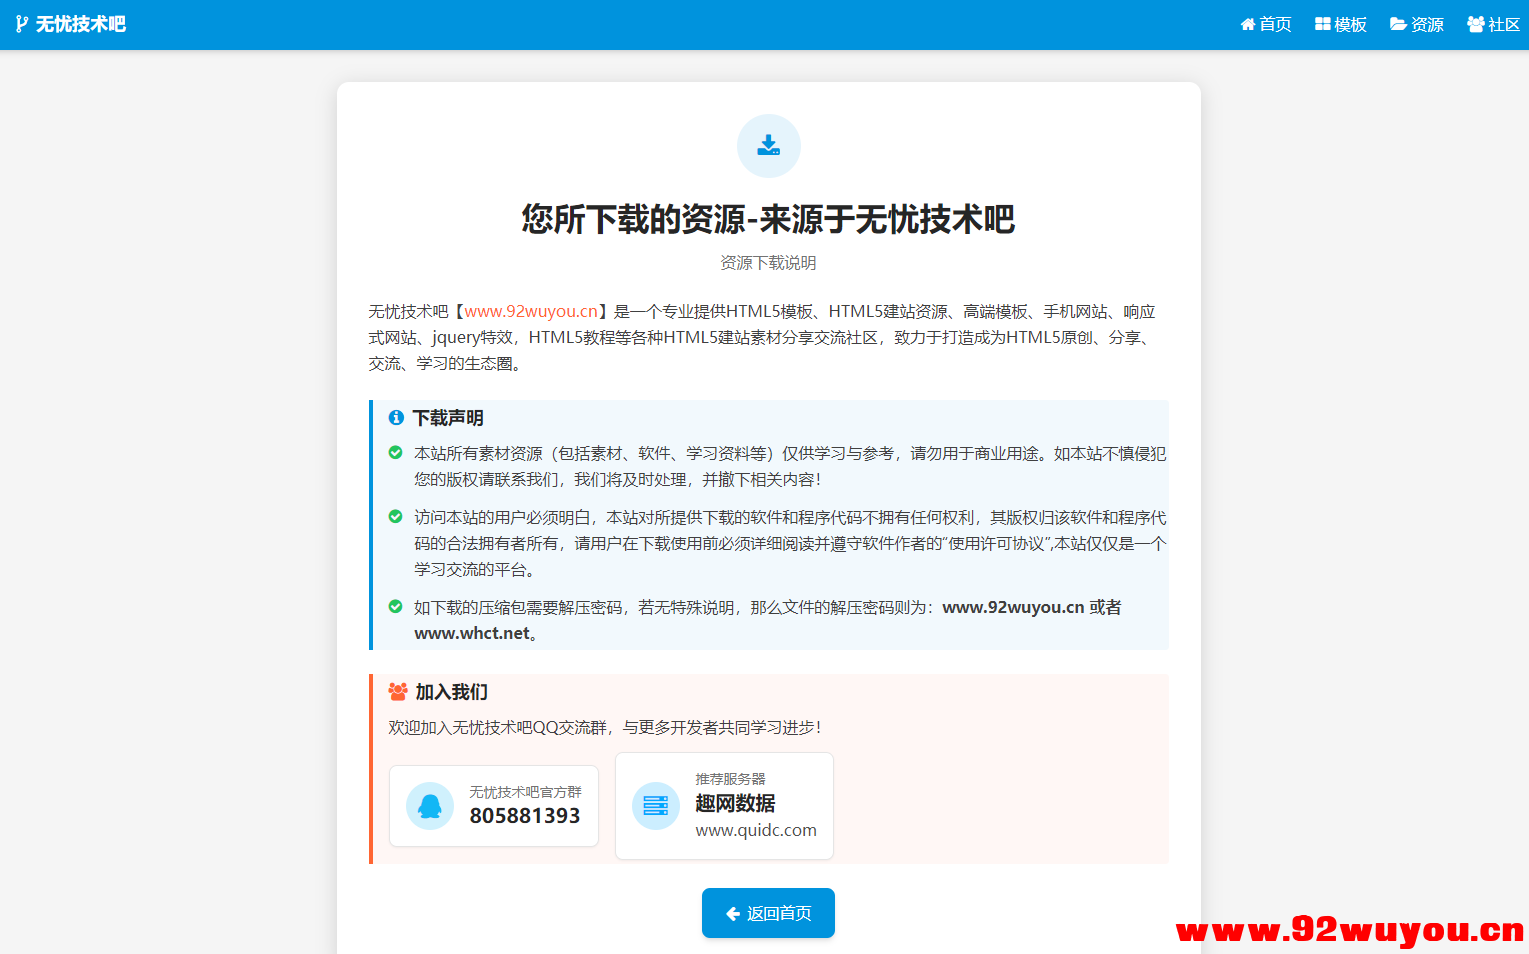Open the 首页 navigation item
The width and height of the screenshot is (1529, 954).
point(1266,24)
